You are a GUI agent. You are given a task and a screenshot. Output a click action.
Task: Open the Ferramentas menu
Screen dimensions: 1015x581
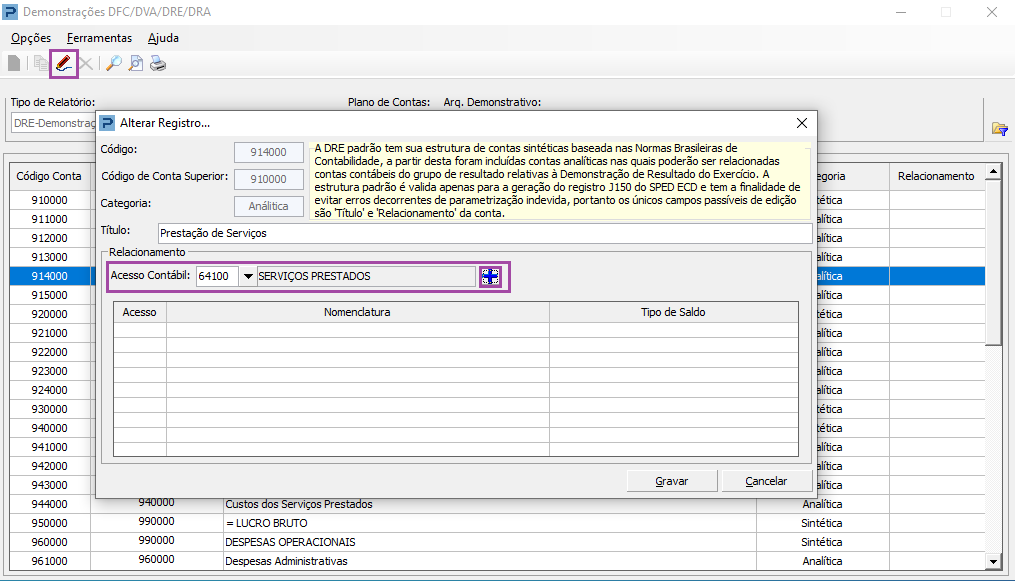(99, 37)
